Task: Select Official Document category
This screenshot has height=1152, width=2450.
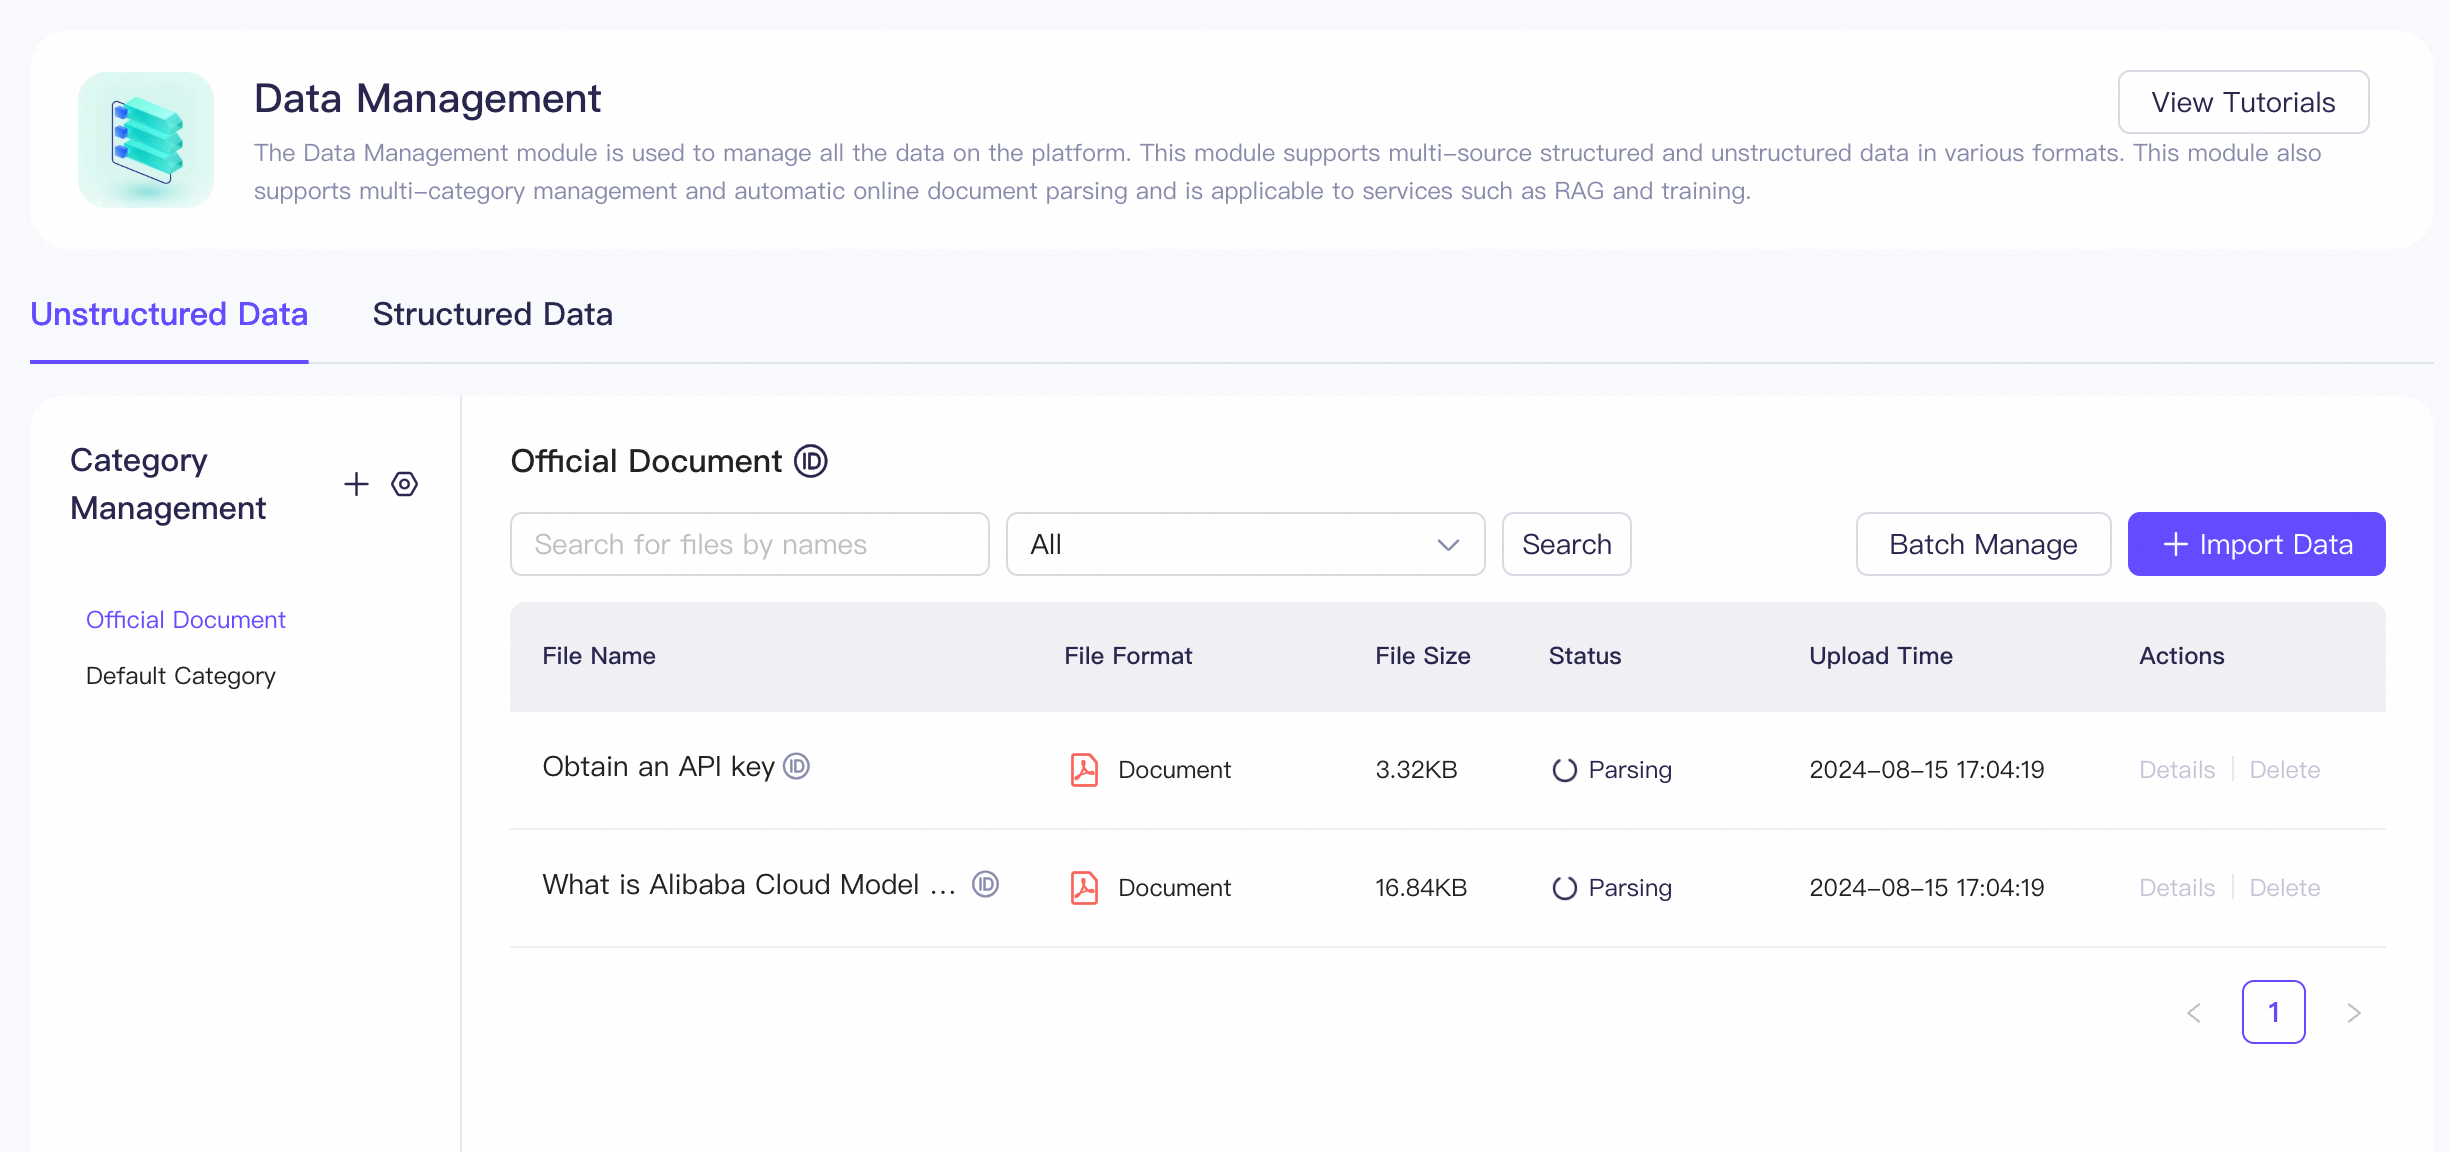Action: (x=186, y=620)
